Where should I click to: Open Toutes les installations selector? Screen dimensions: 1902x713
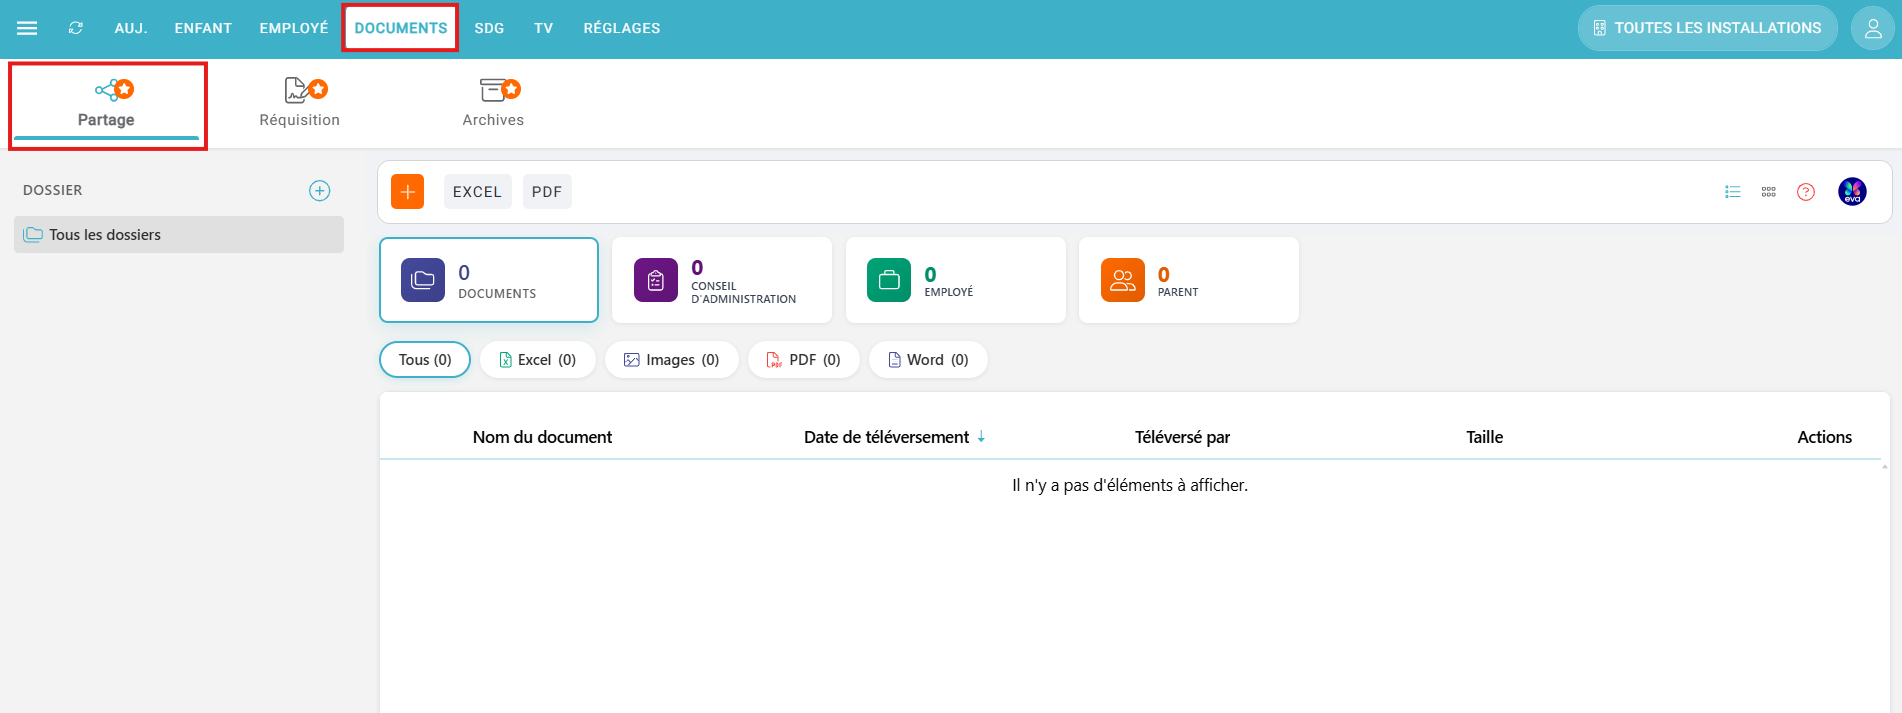(x=1706, y=28)
